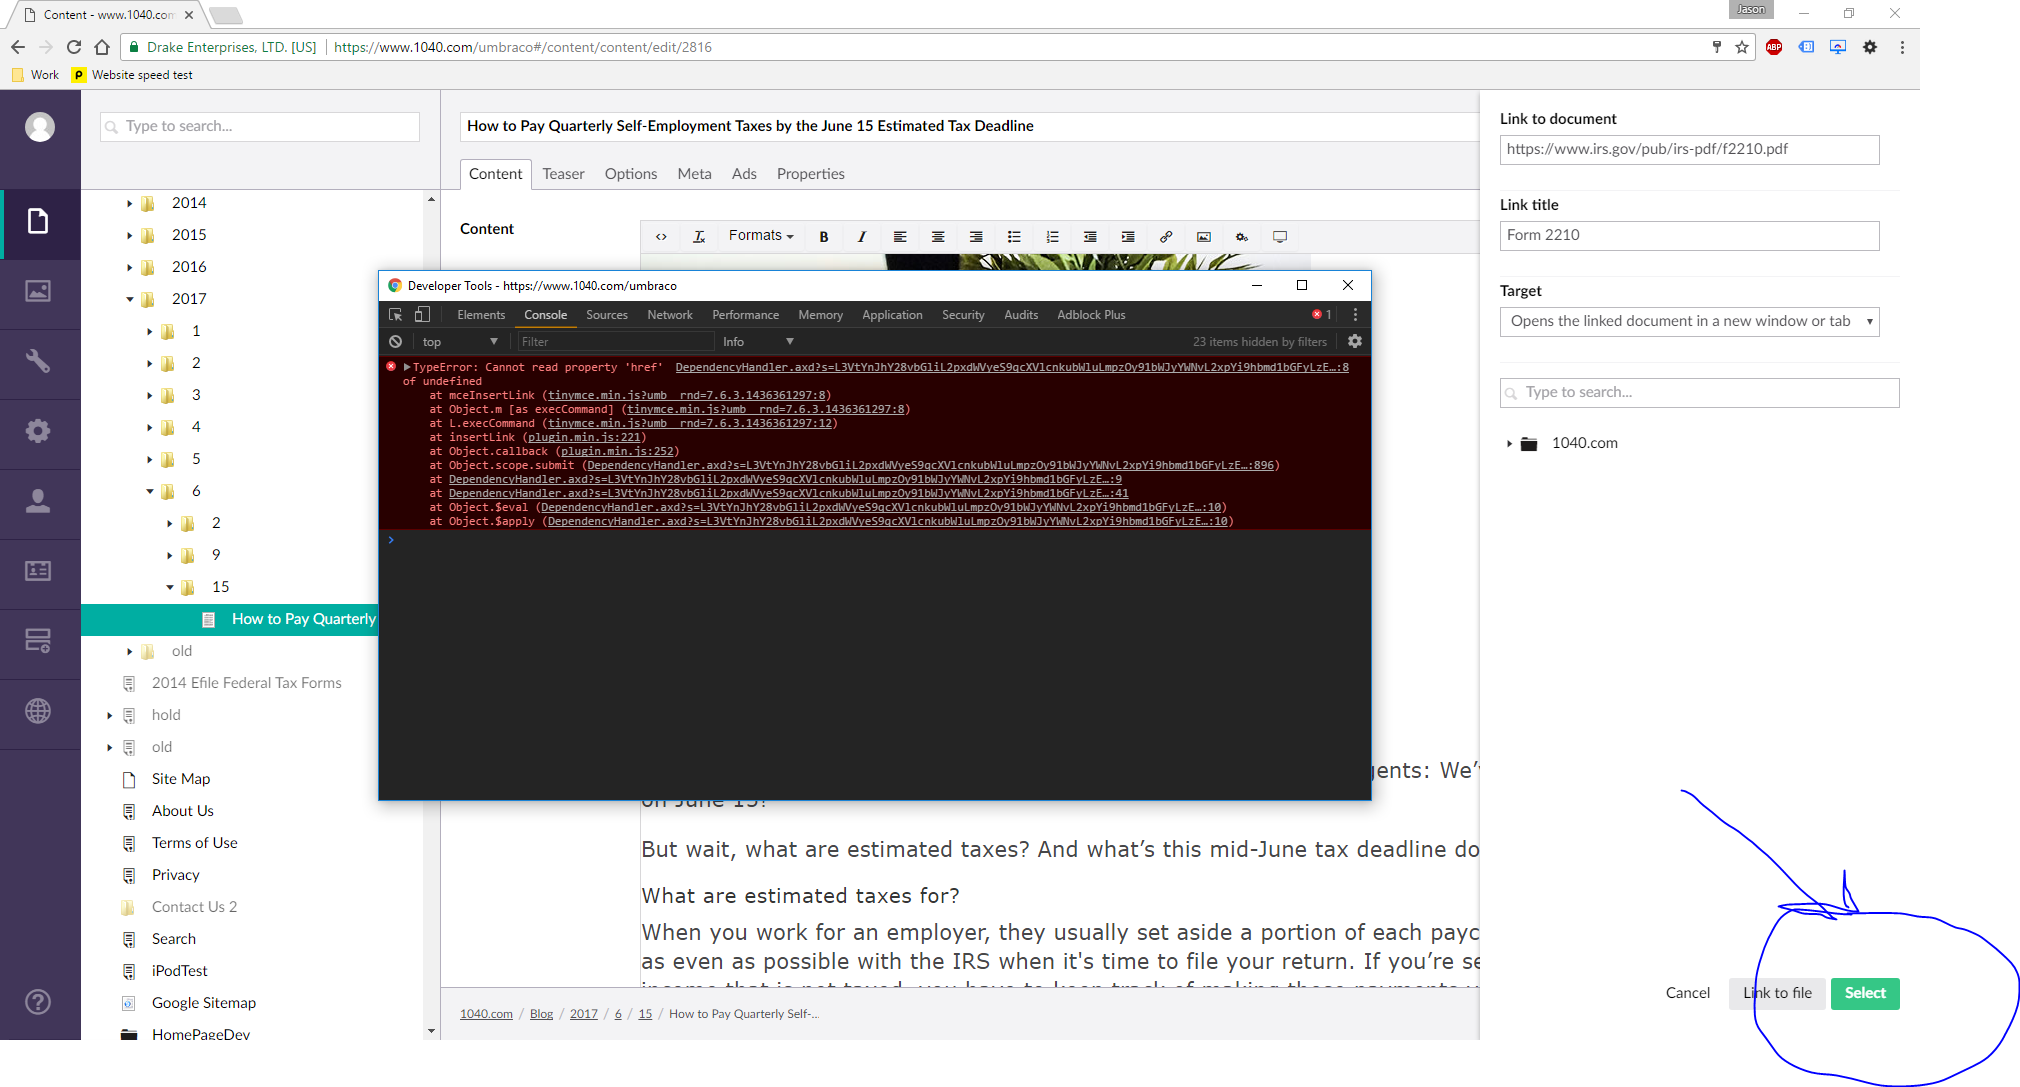Open DevTools console settings gear
The width and height of the screenshot is (2020, 1087).
[1355, 341]
